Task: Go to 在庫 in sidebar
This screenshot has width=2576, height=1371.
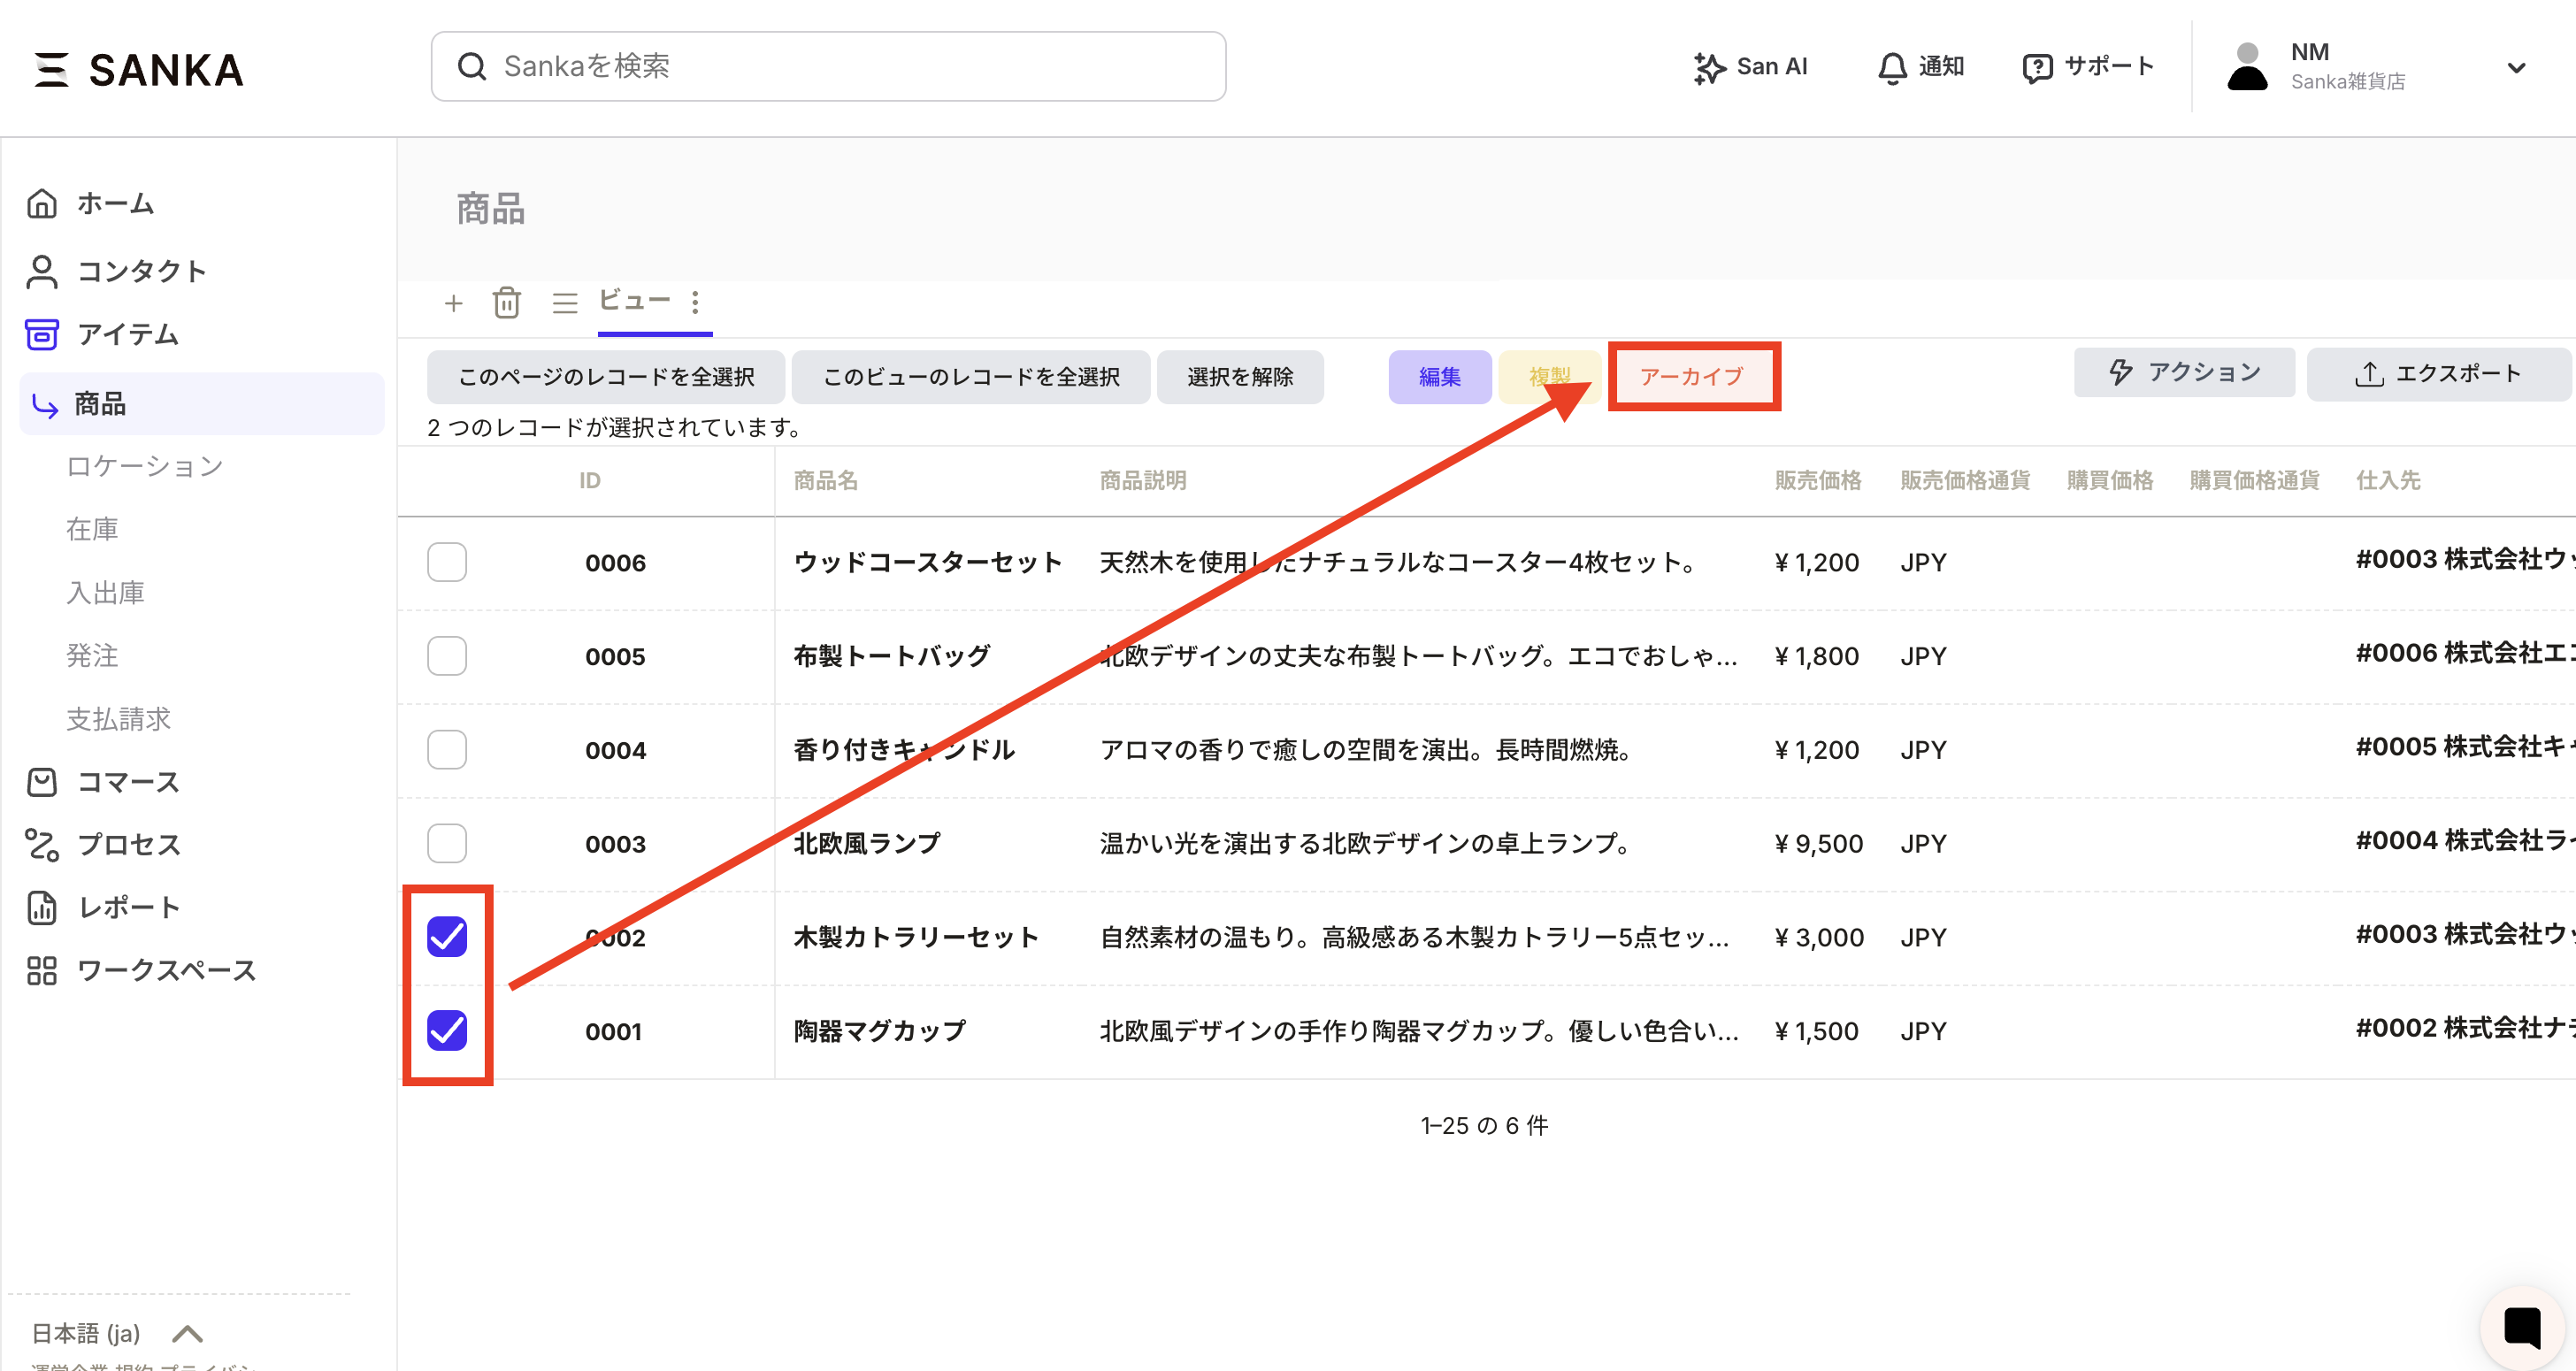Action: click(x=92, y=529)
